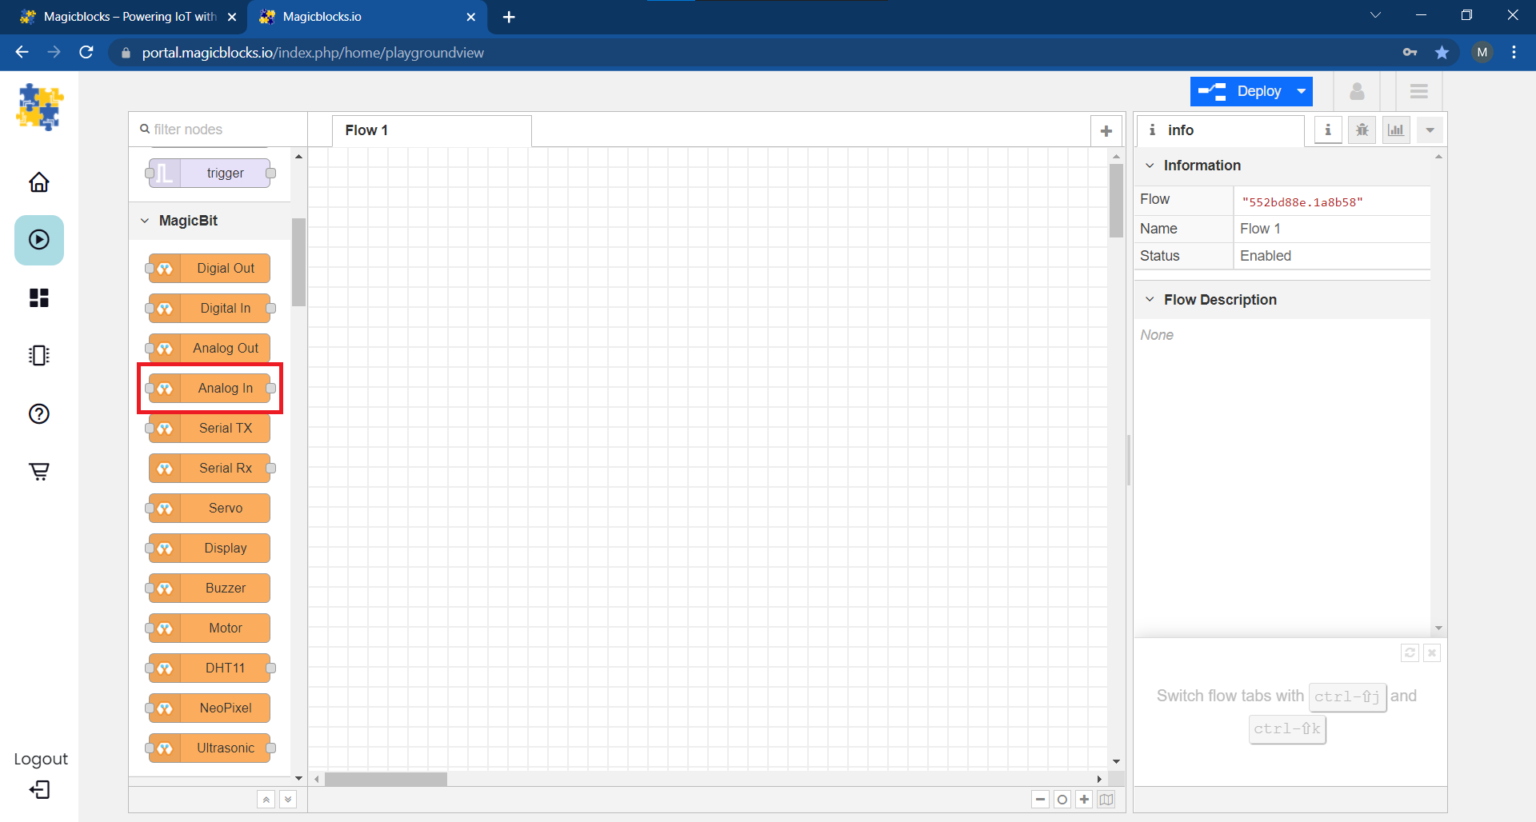Screen dimensions: 1536x822
Task: Collapse the Information section
Action: pos(1150,166)
